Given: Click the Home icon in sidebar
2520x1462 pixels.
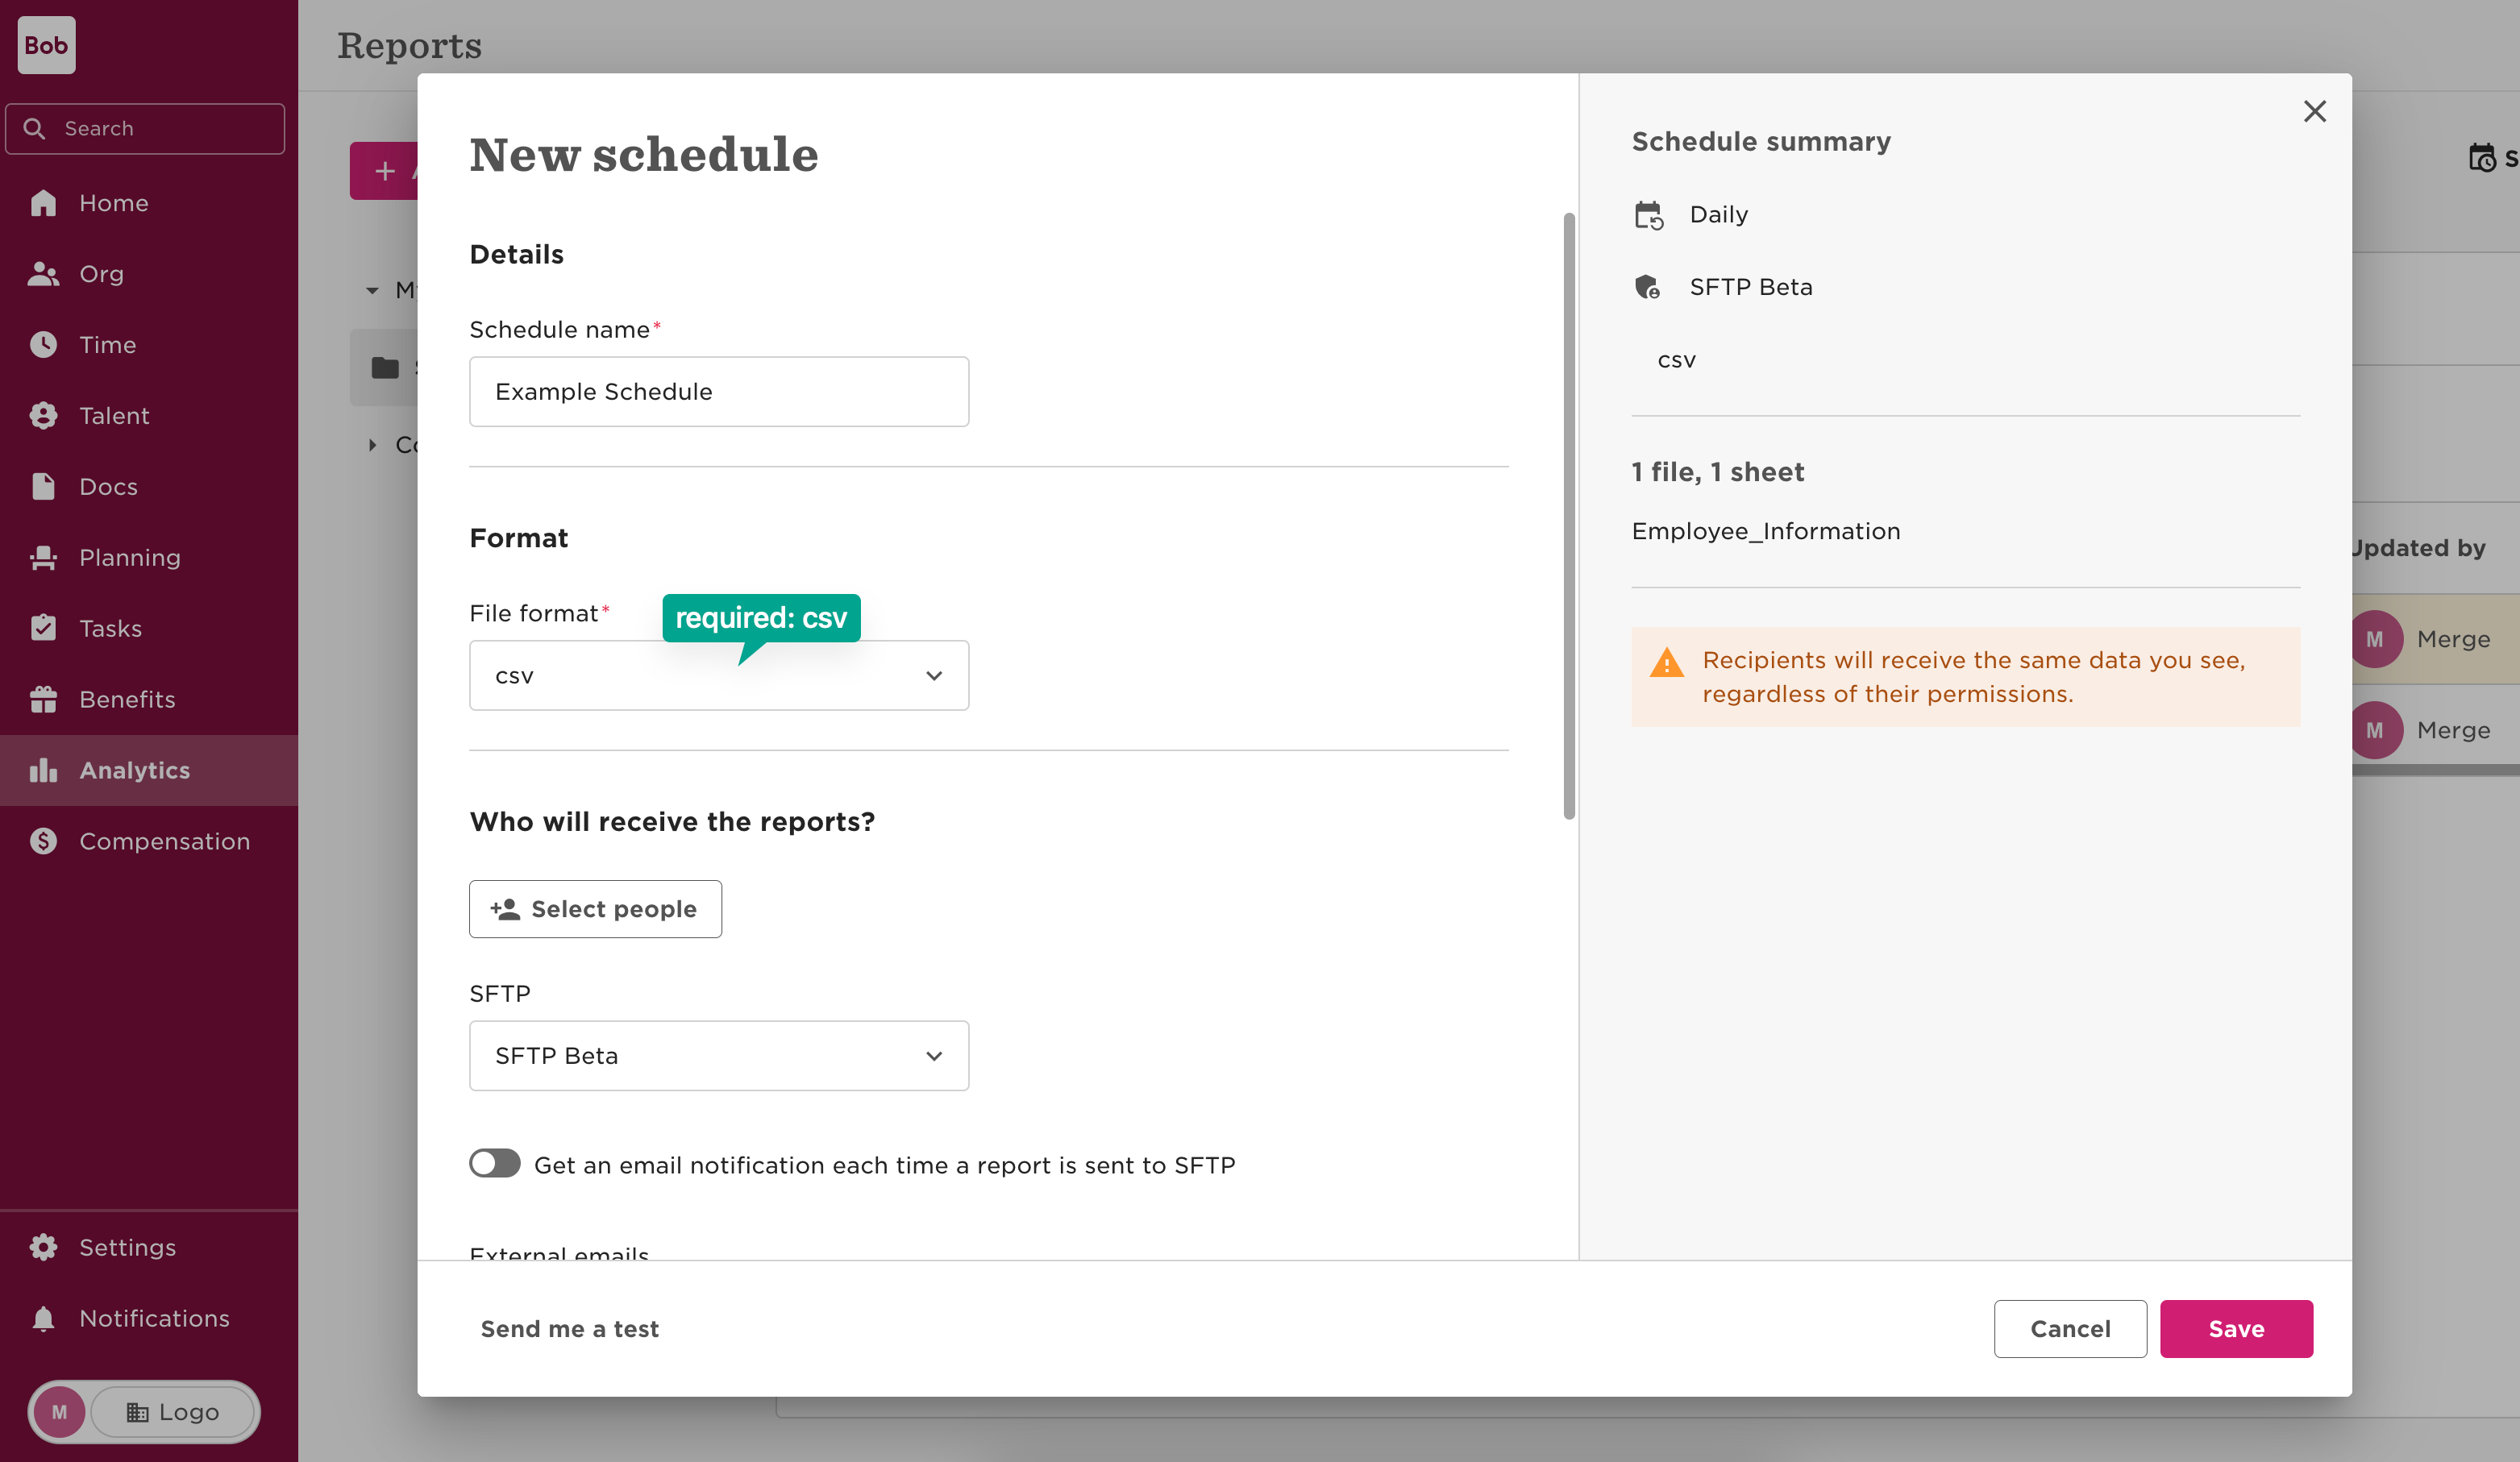Looking at the screenshot, I should tap(43, 203).
